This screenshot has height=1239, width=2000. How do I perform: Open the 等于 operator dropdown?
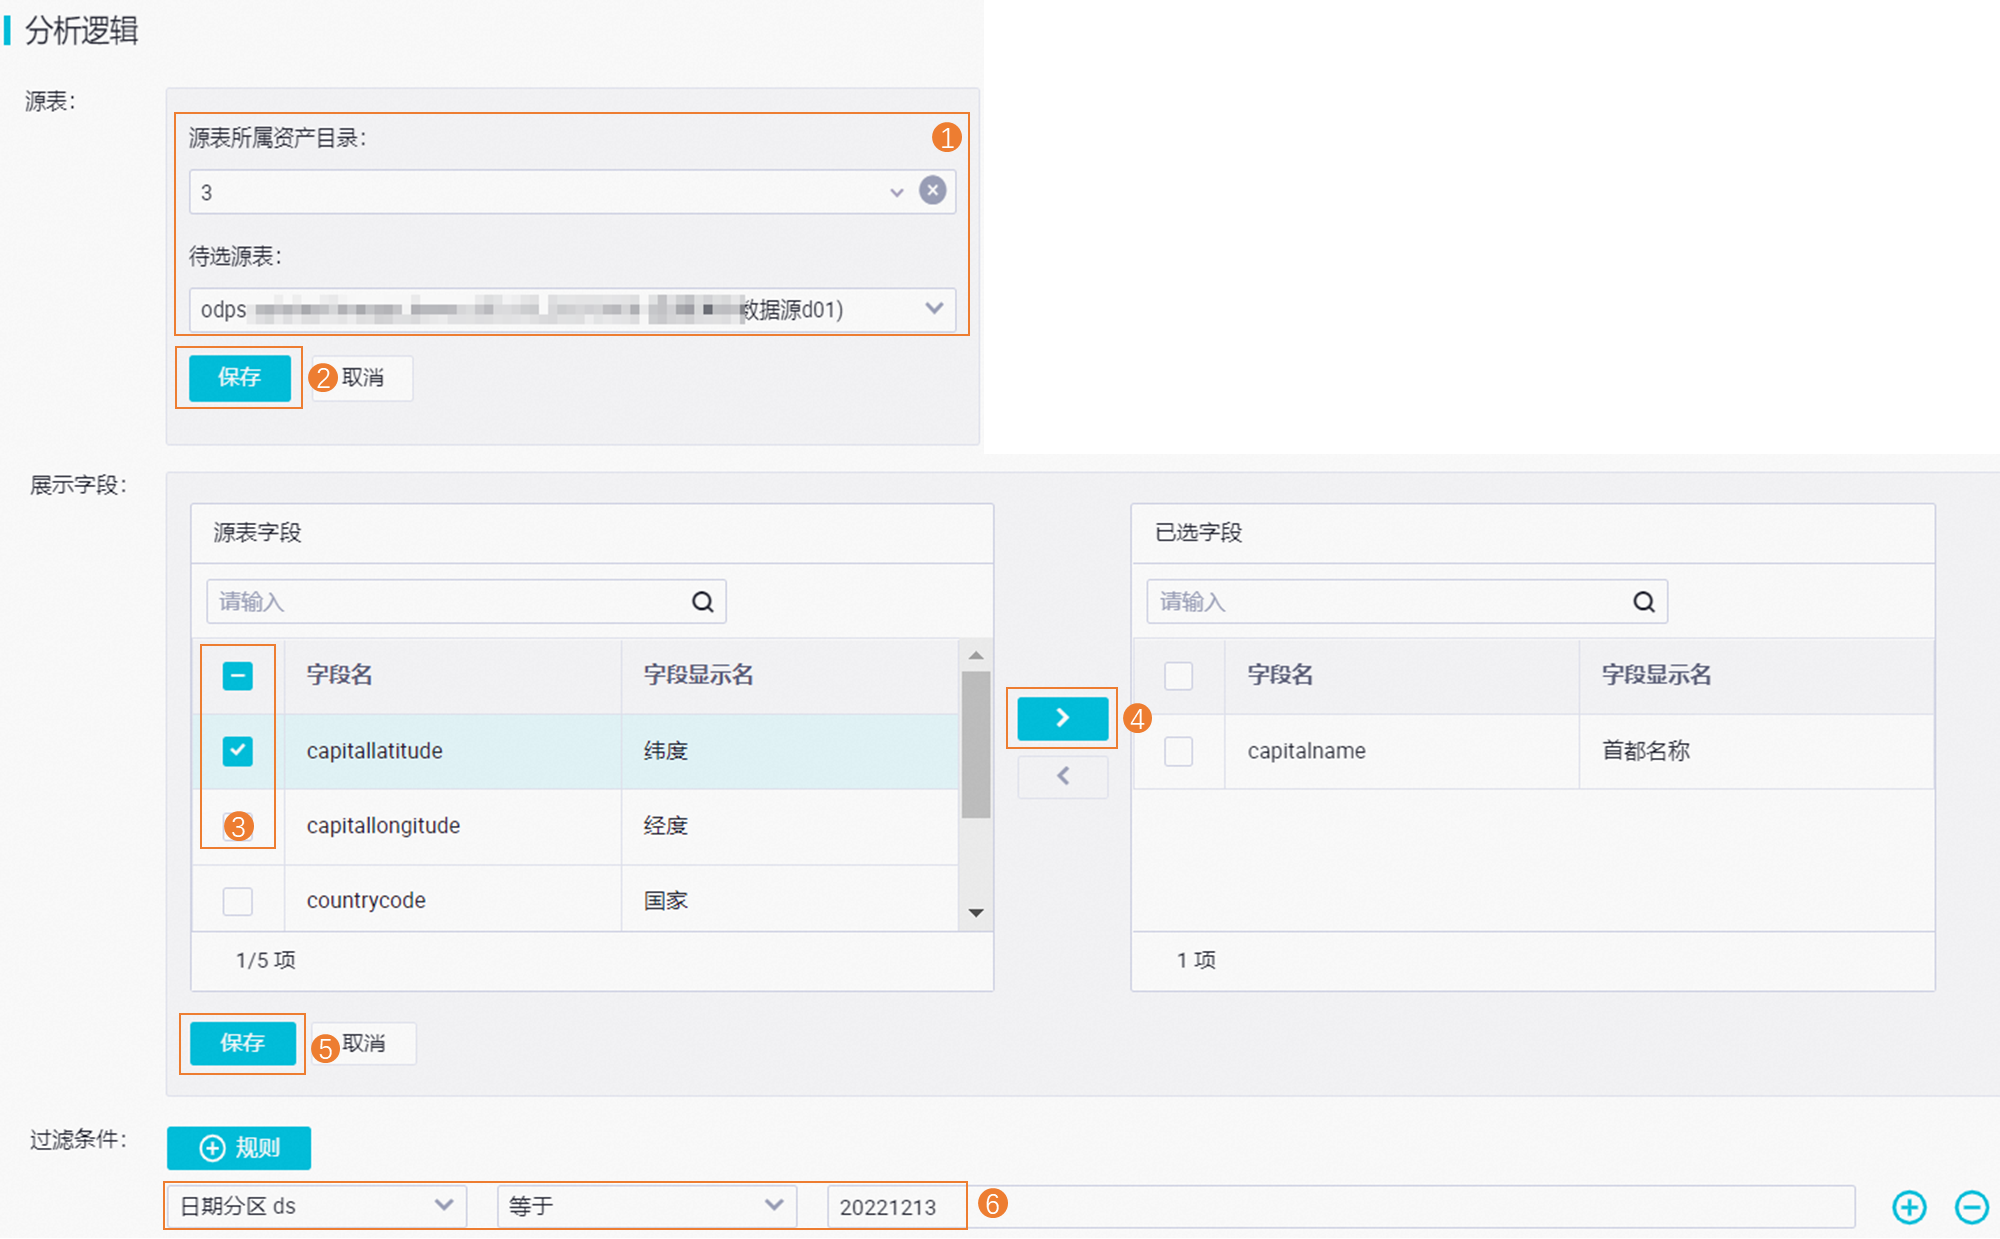click(647, 1206)
